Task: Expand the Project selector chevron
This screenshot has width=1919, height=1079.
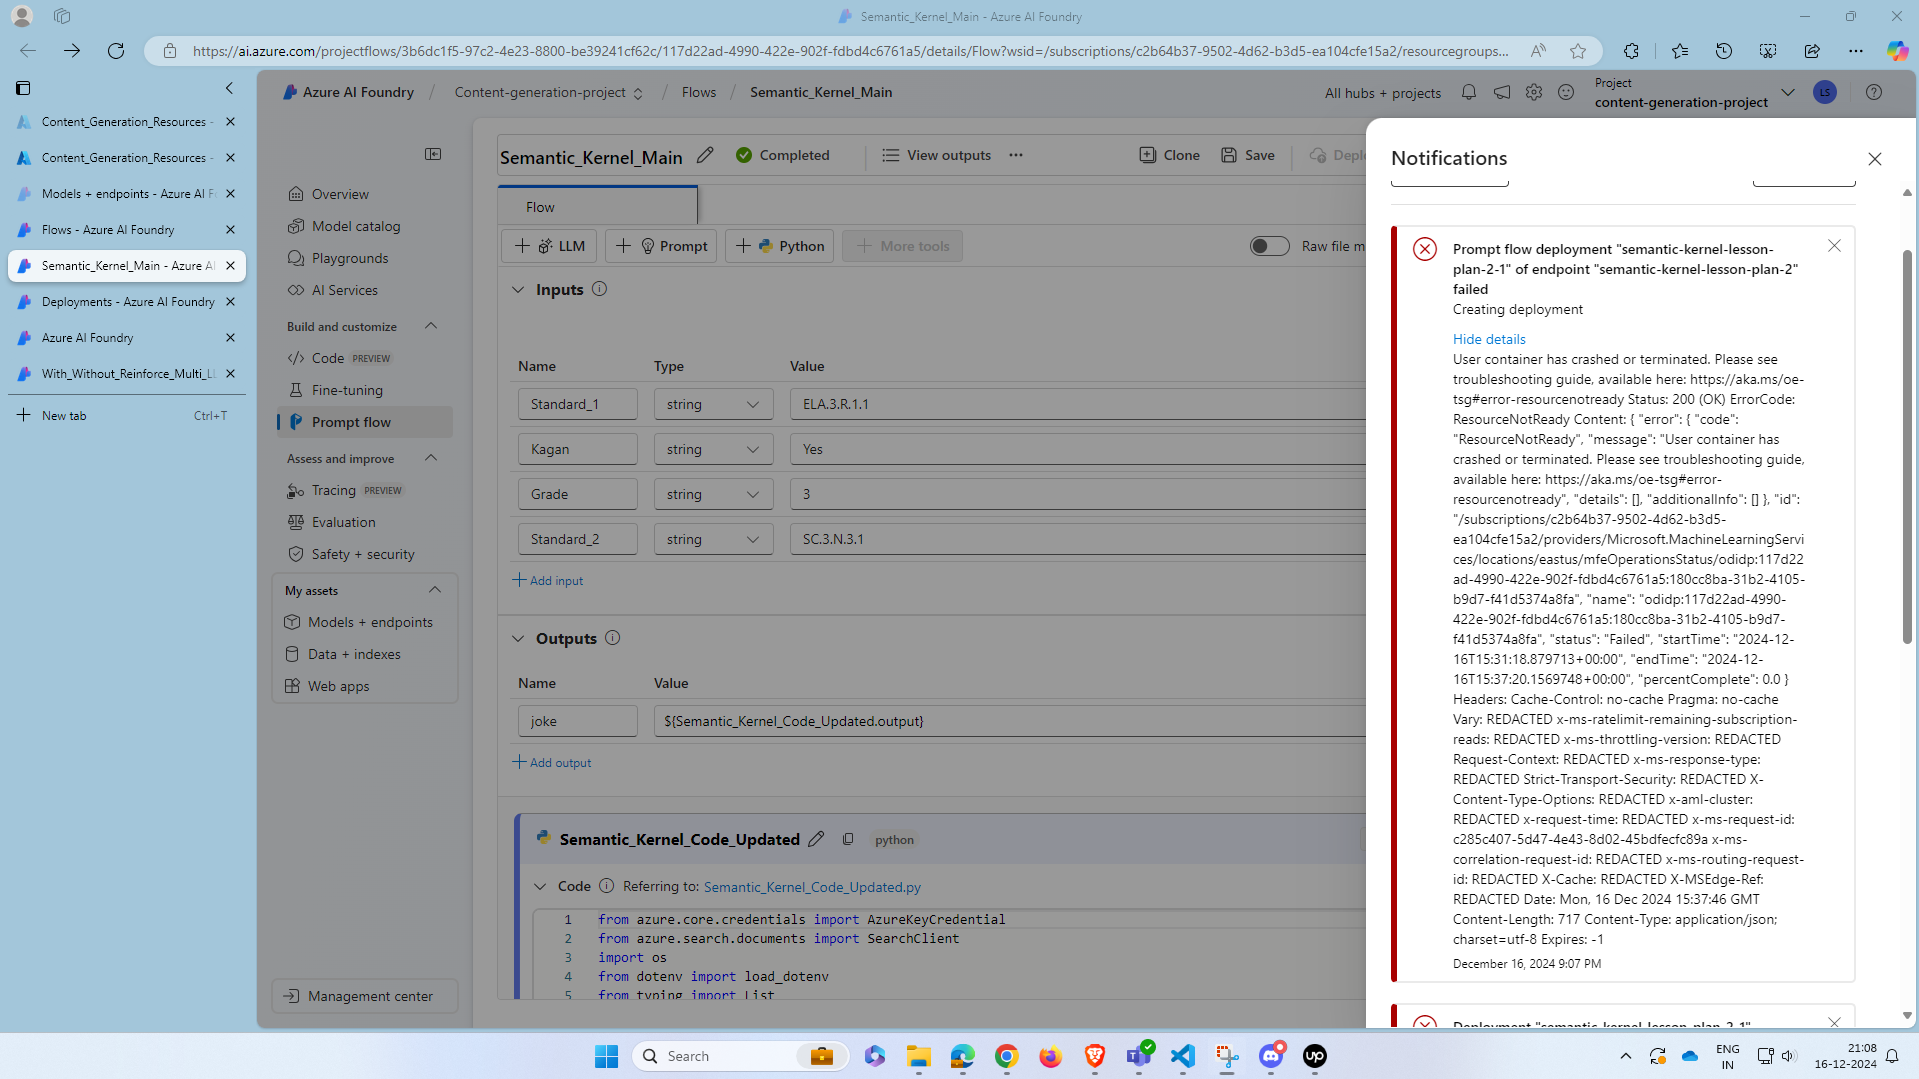Action: (1788, 92)
